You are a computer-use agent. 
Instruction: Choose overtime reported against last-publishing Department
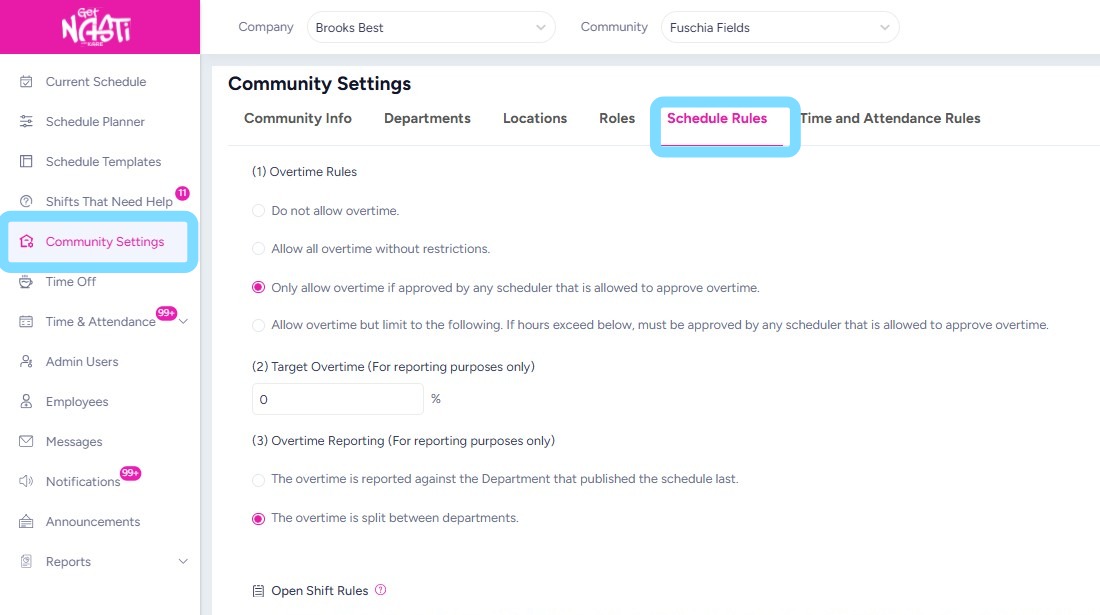[x=259, y=480]
